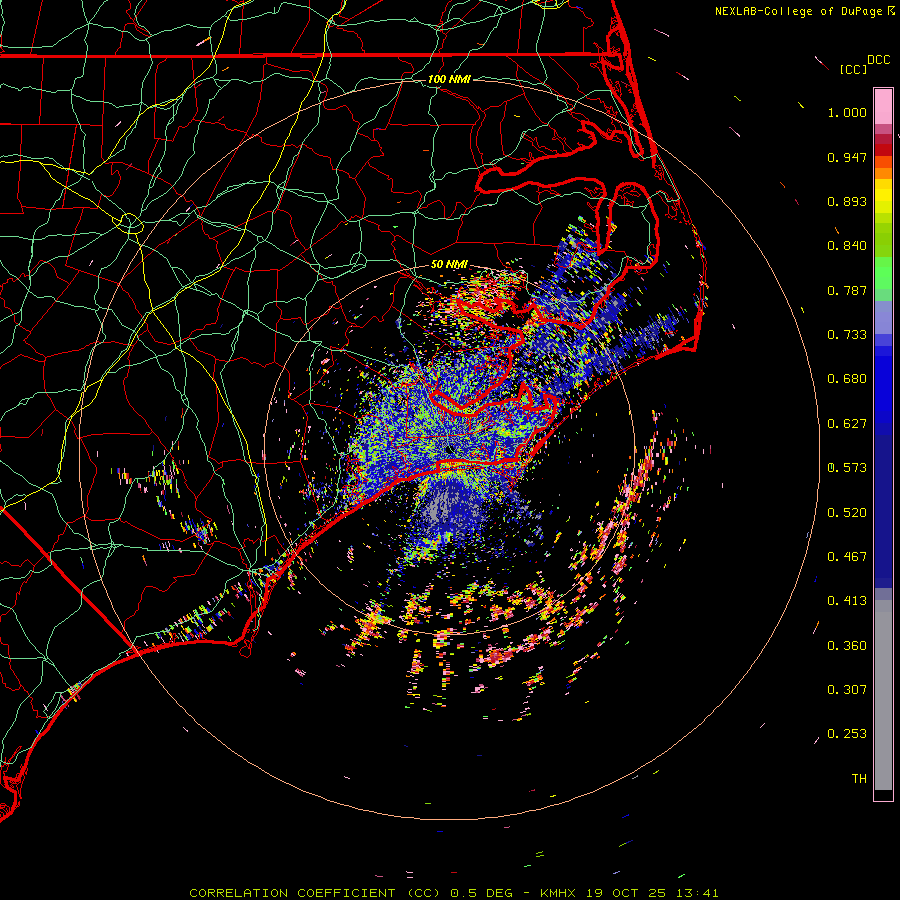Click the 0.627 color scale value
The height and width of the screenshot is (900, 900).
847,424
